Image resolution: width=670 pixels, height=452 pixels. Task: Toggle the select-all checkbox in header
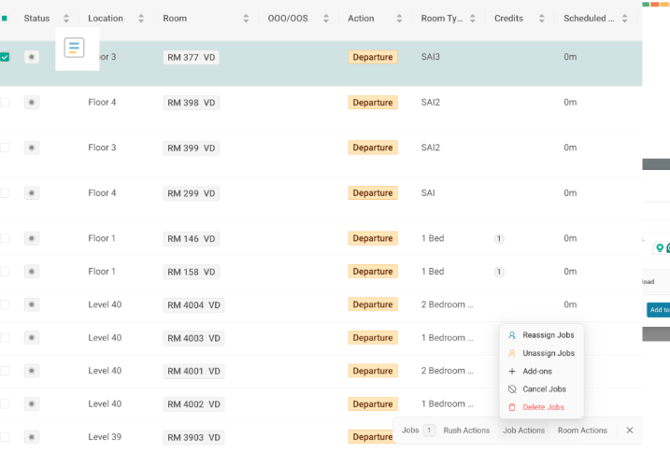4,18
